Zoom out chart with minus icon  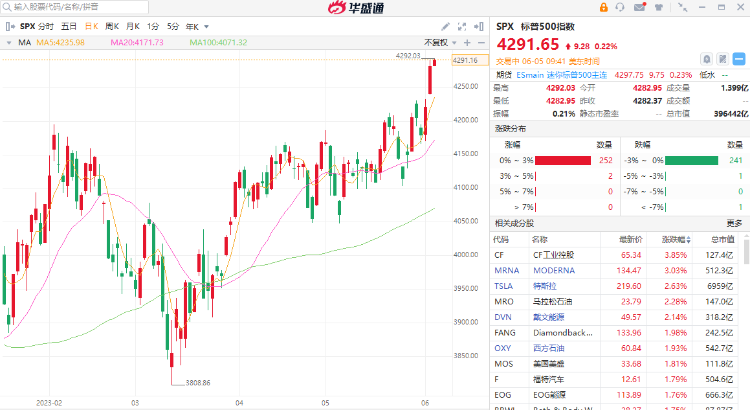pos(481,43)
